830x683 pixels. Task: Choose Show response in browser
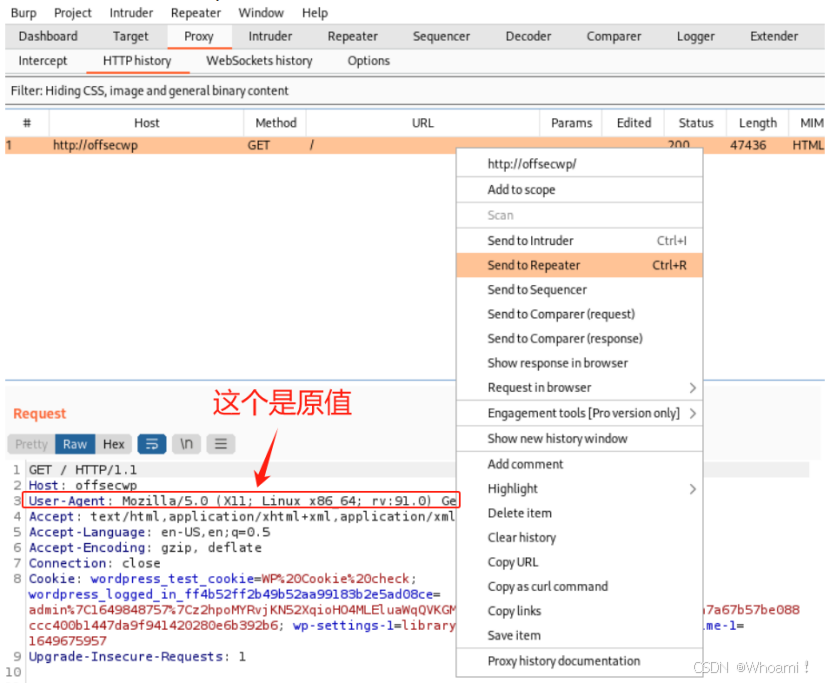click(580, 363)
